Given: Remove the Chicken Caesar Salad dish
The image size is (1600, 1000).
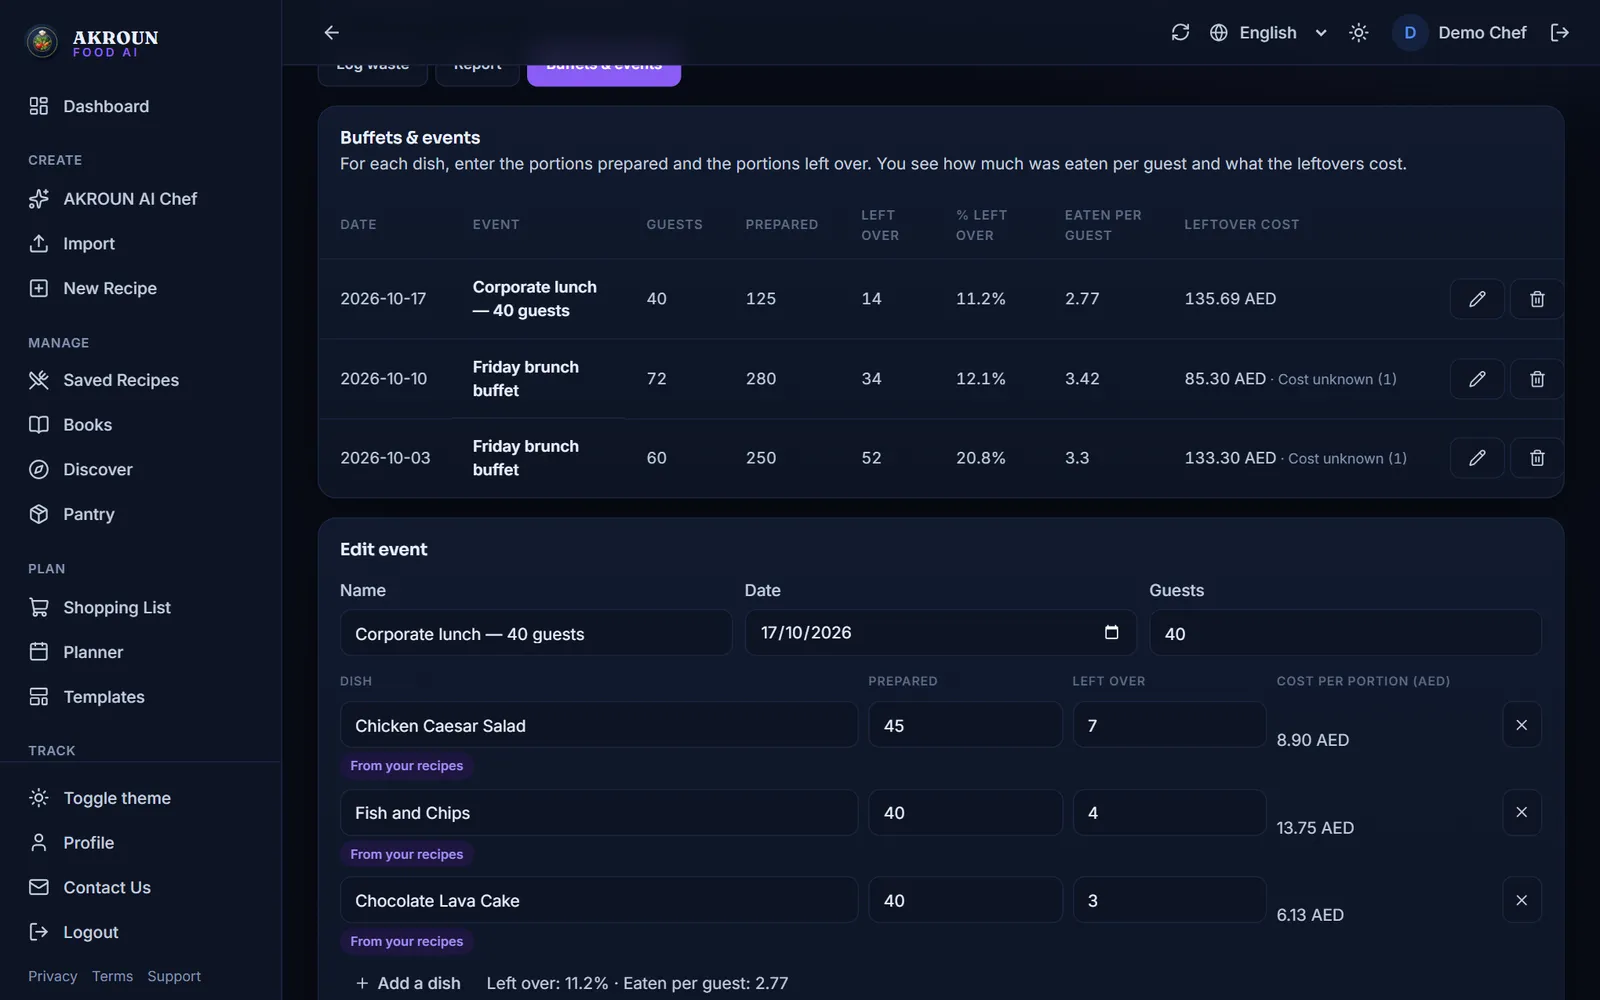Looking at the screenshot, I should [x=1521, y=725].
